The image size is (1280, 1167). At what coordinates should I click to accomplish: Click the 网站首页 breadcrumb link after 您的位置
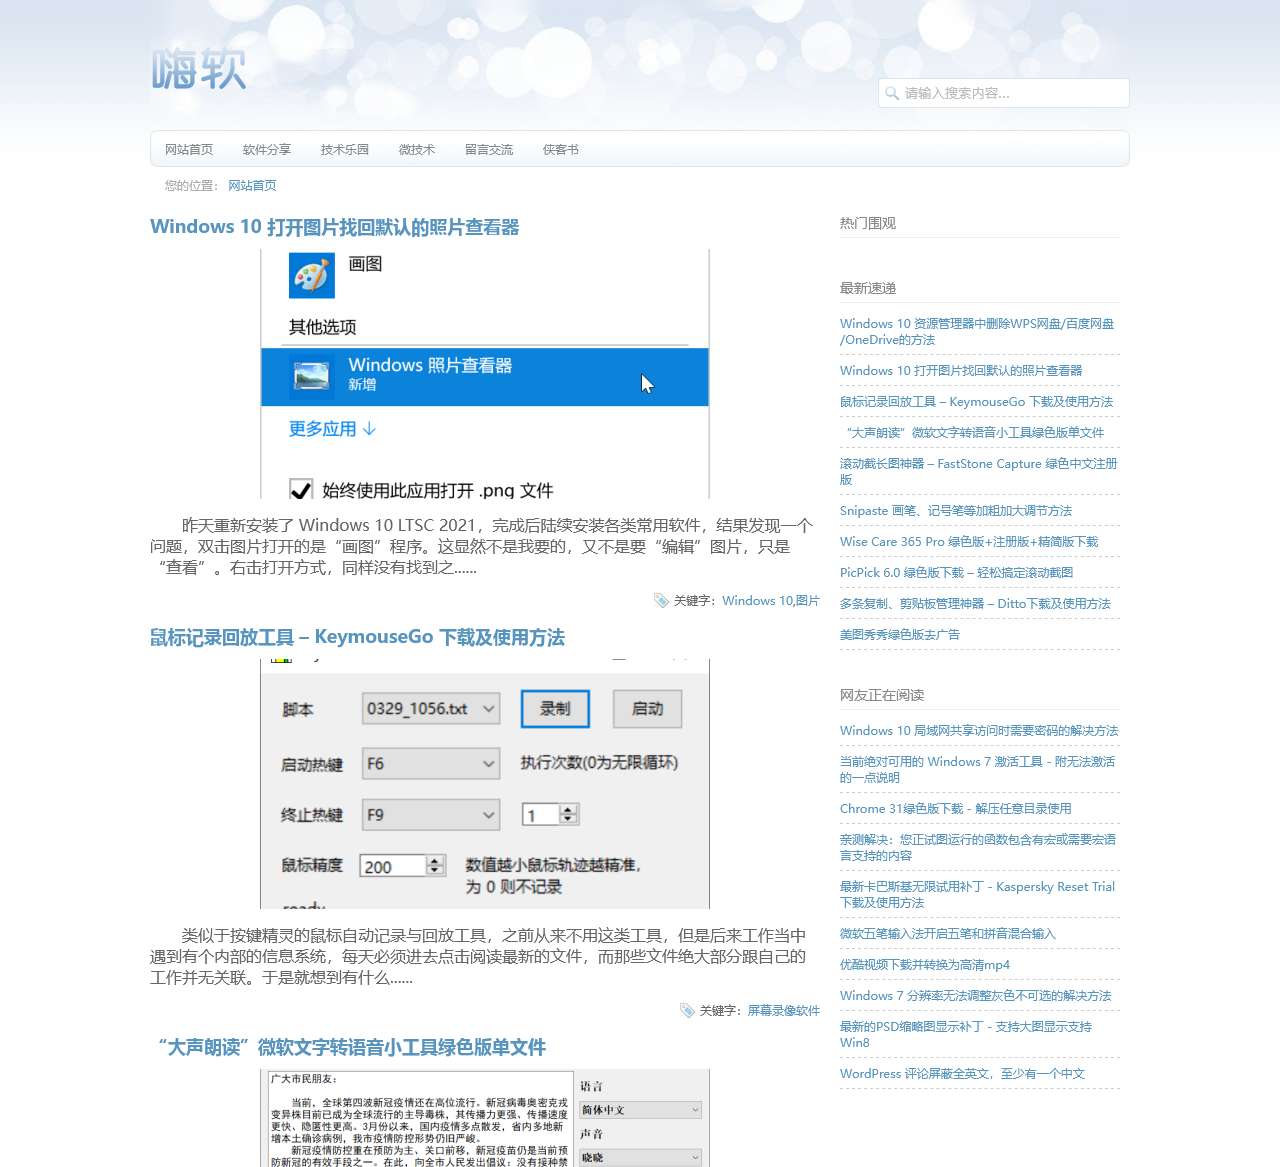tap(252, 186)
